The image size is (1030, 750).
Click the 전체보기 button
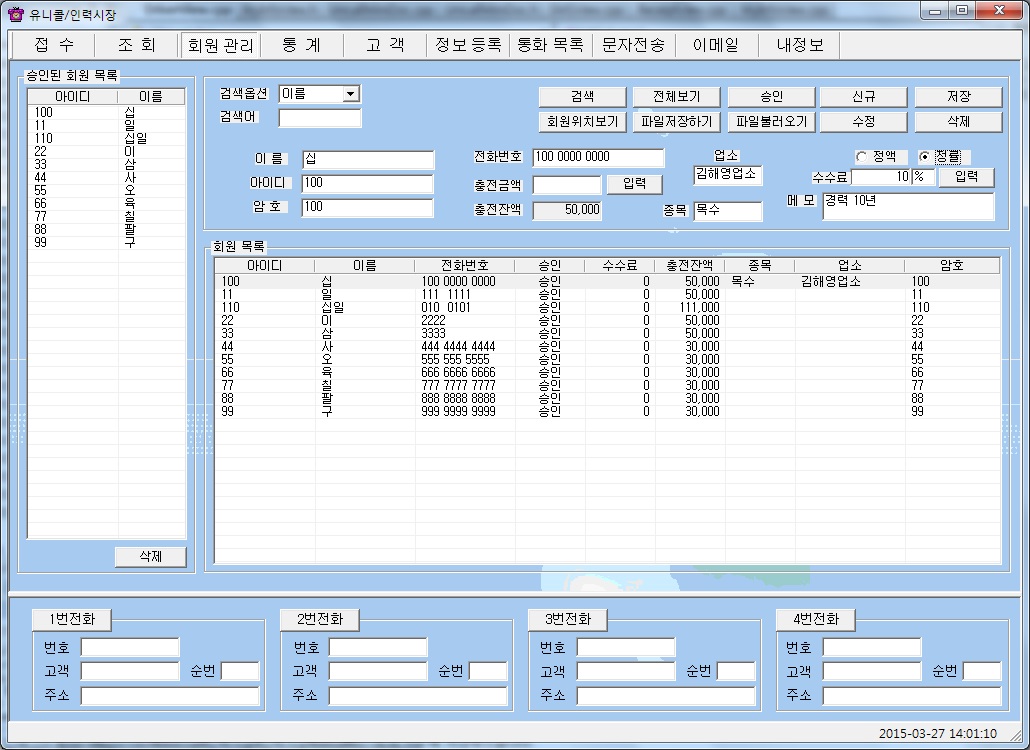[x=676, y=97]
